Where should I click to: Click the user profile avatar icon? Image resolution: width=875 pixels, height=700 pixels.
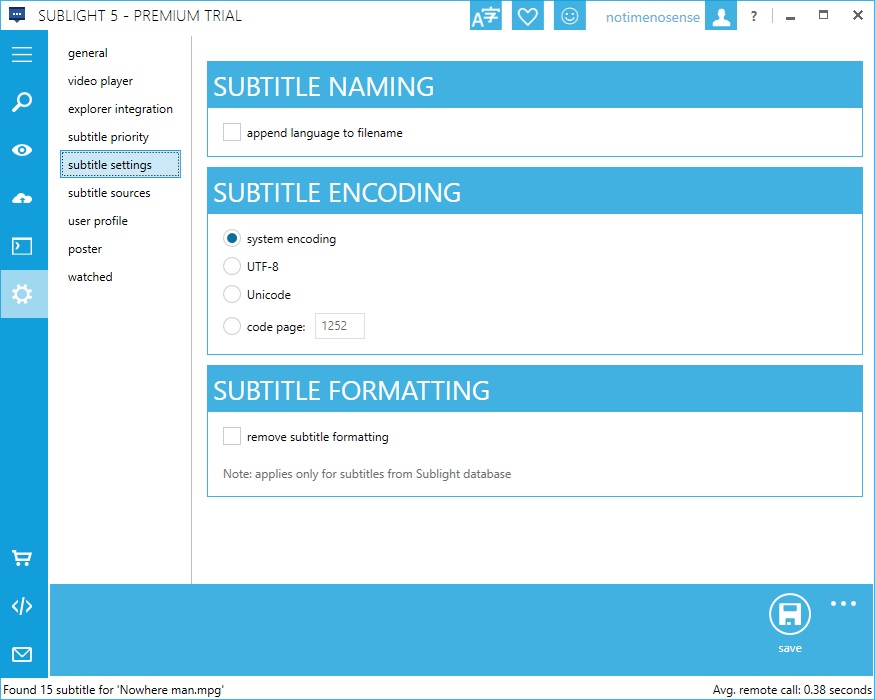click(x=721, y=16)
